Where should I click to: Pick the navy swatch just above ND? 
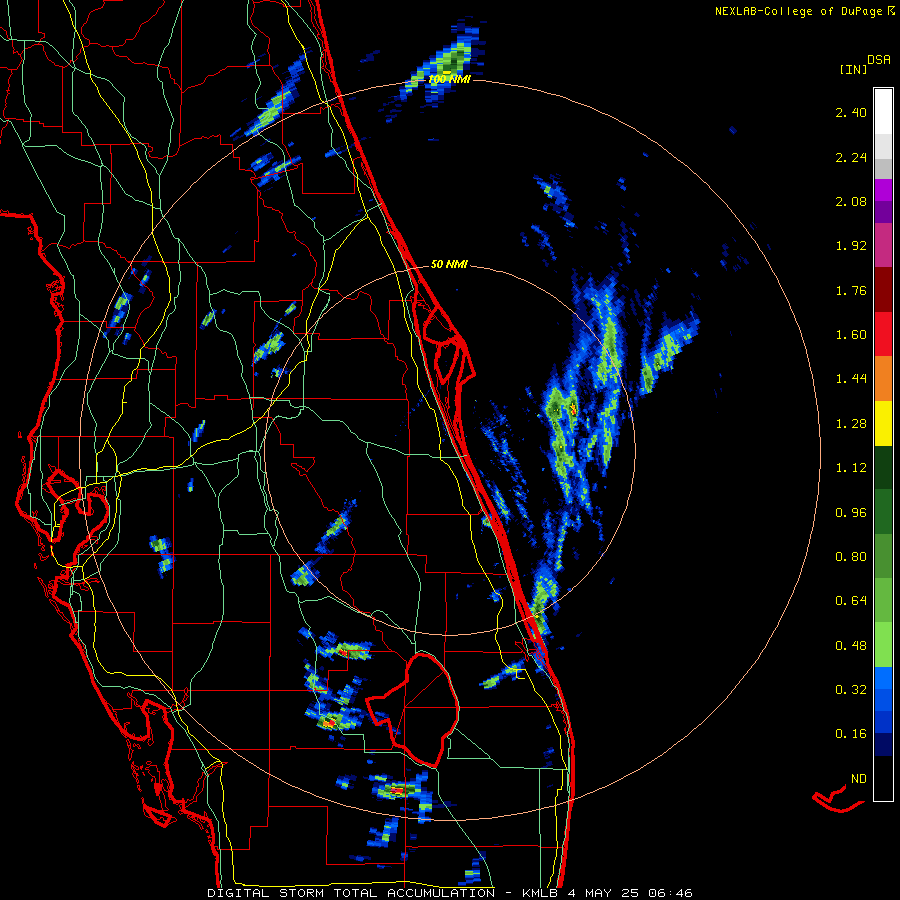click(x=883, y=745)
